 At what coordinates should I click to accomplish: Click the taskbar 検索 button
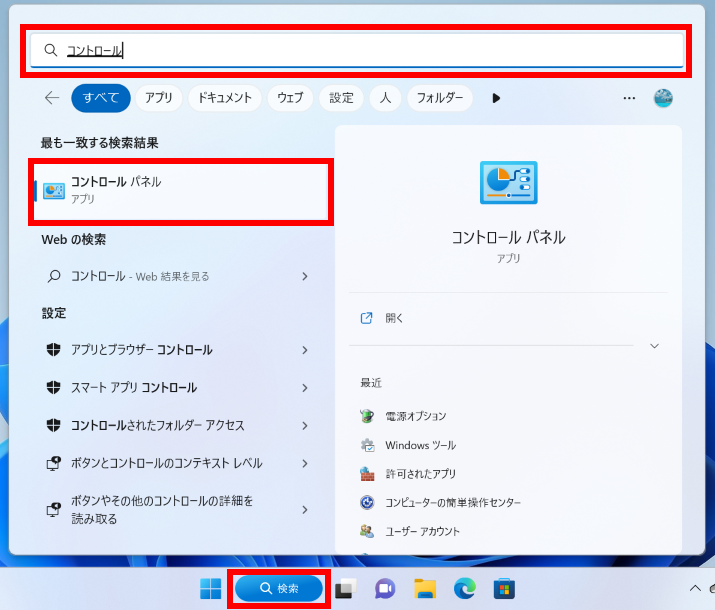coord(279,589)
